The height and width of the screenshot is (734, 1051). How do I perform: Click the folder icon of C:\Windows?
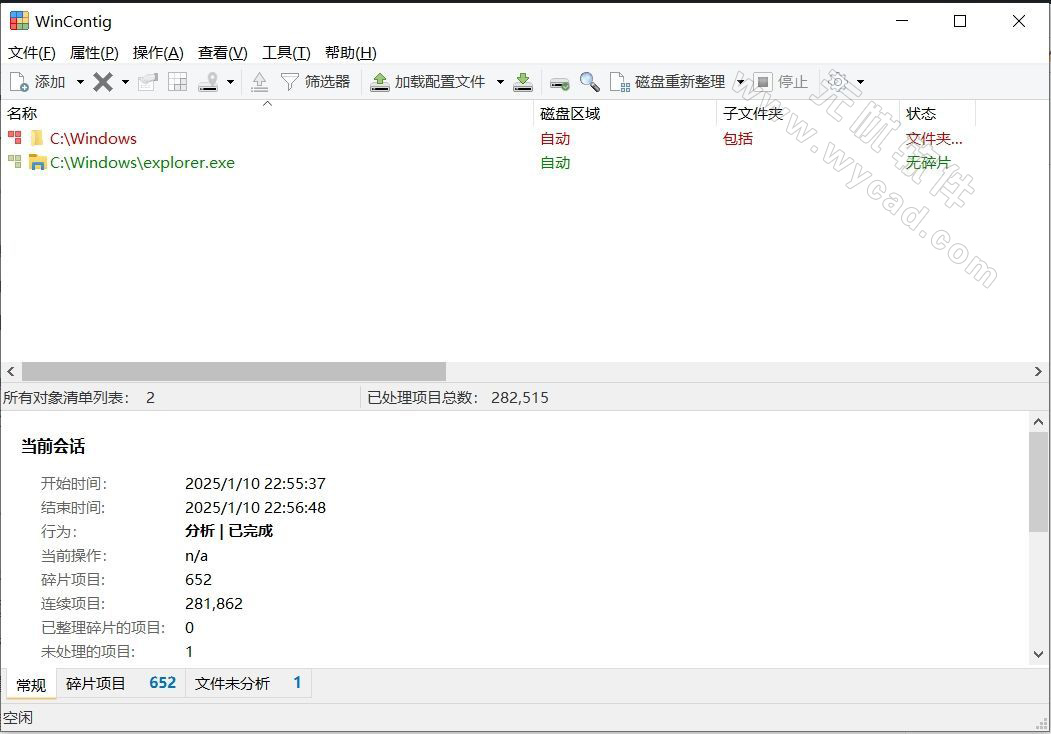[37, 138]
